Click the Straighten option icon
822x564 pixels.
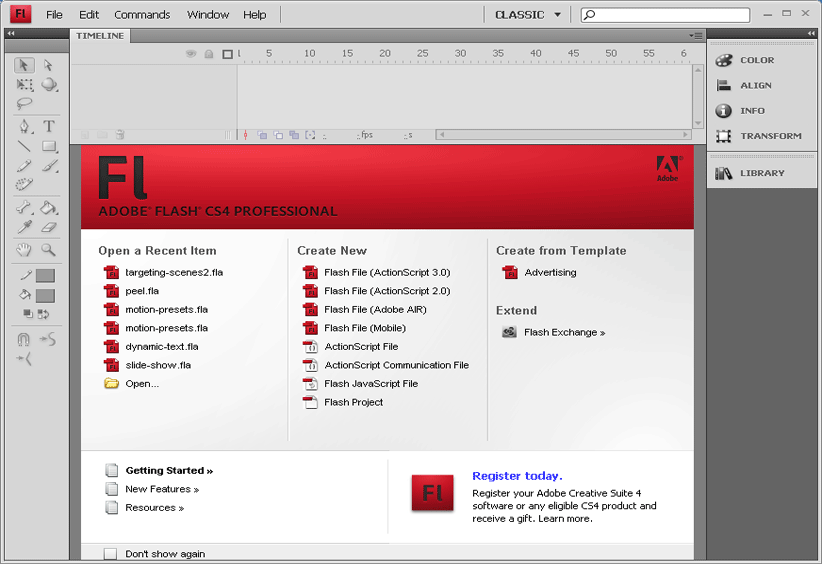(24, 359)
